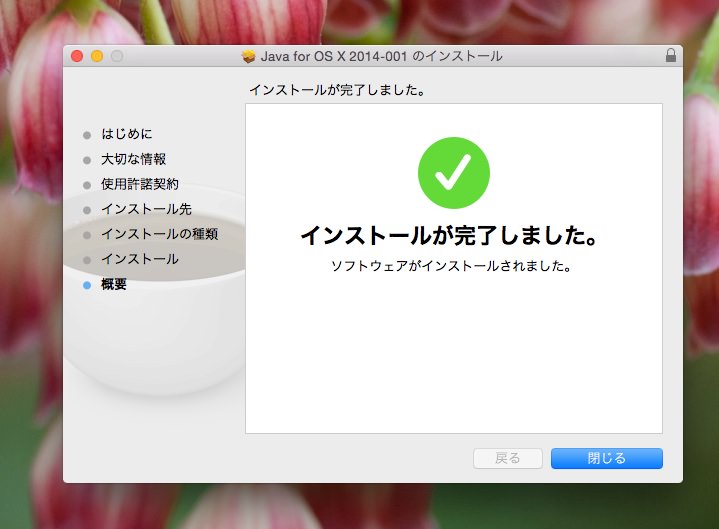
Task: Click the ソフトウェアがインストールされました message
Action: [x=451, y=266]
